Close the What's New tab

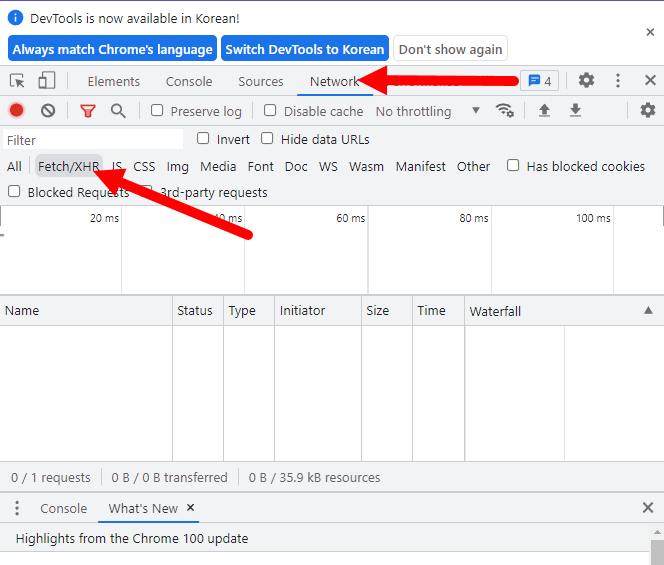coord(191,507)
